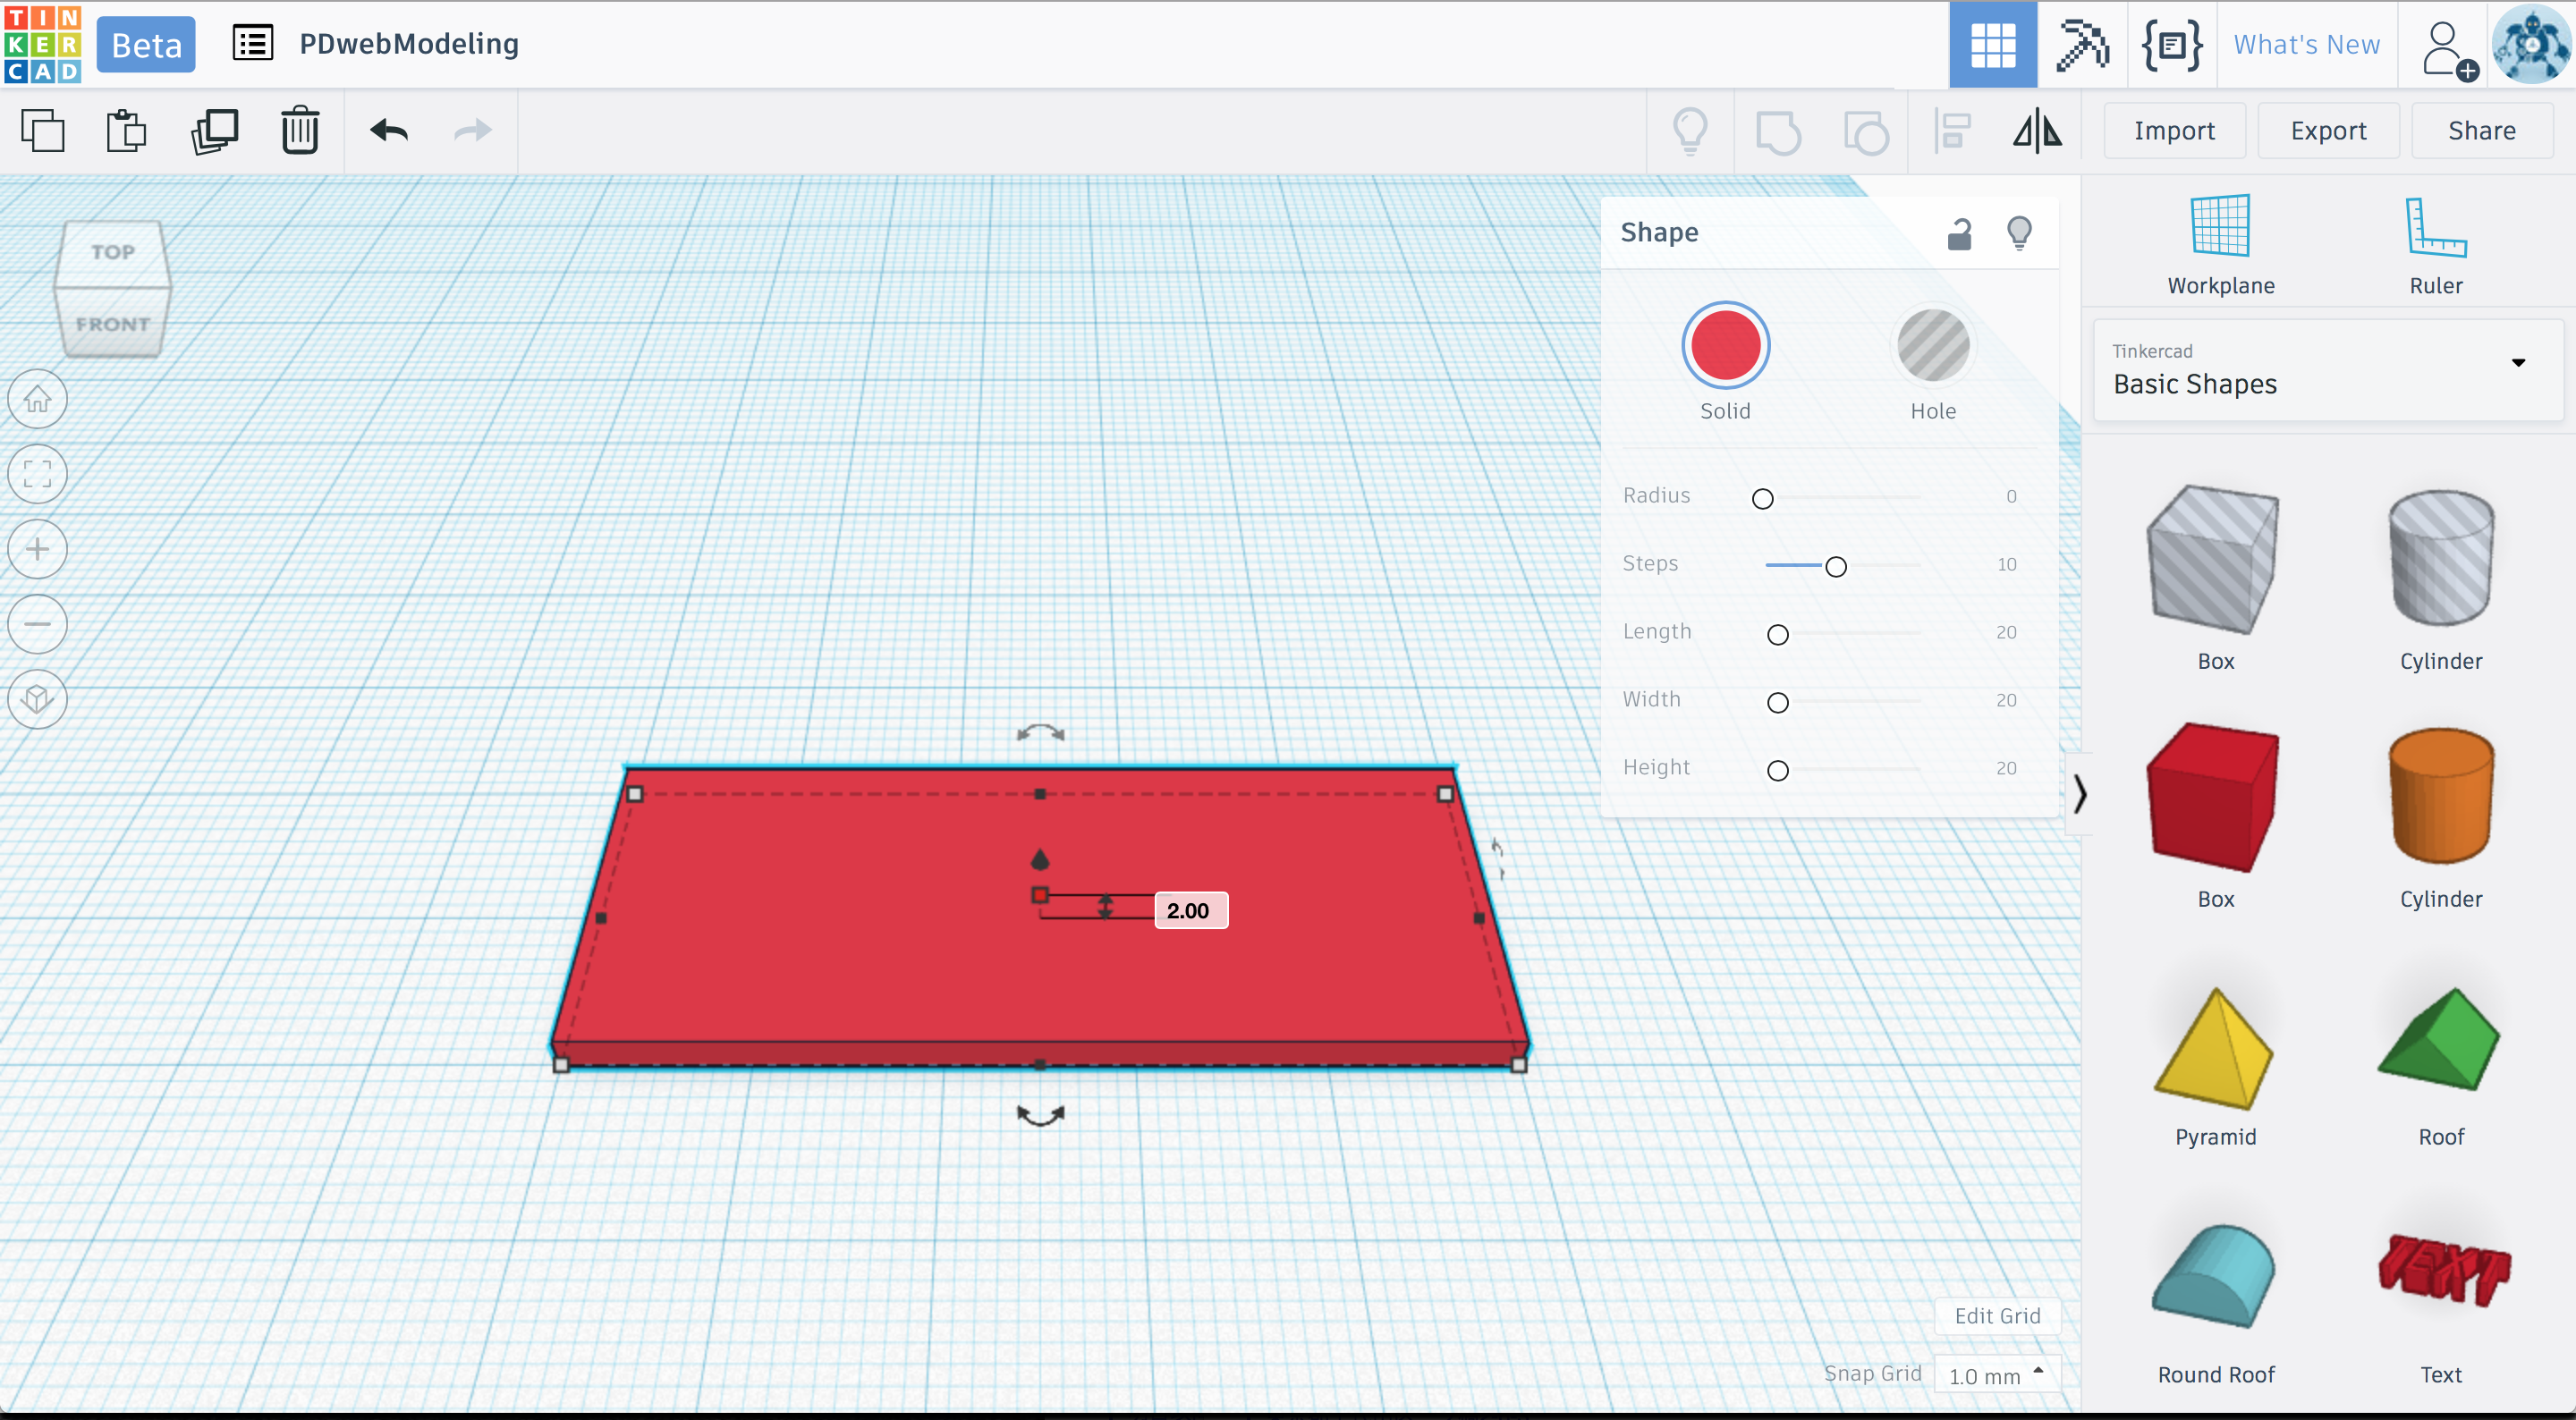The height and width of the screenshot is (1420, 2576).
Task: Click Fit all in view icon
Action: (38, 474)
